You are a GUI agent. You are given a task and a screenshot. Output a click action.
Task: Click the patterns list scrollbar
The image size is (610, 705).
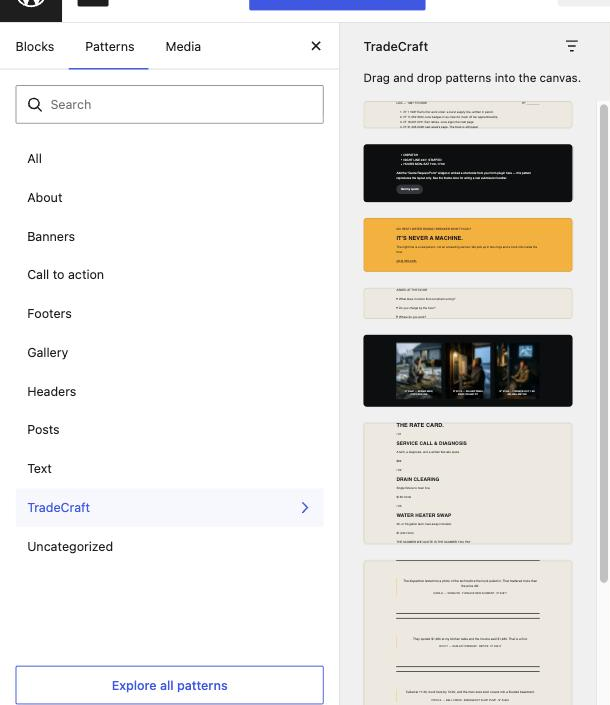(604, 344)
